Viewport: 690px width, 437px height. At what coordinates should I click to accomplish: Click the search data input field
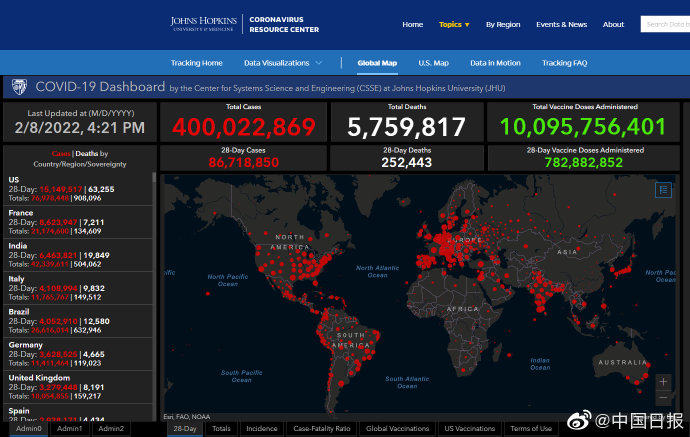click(664, 24)
